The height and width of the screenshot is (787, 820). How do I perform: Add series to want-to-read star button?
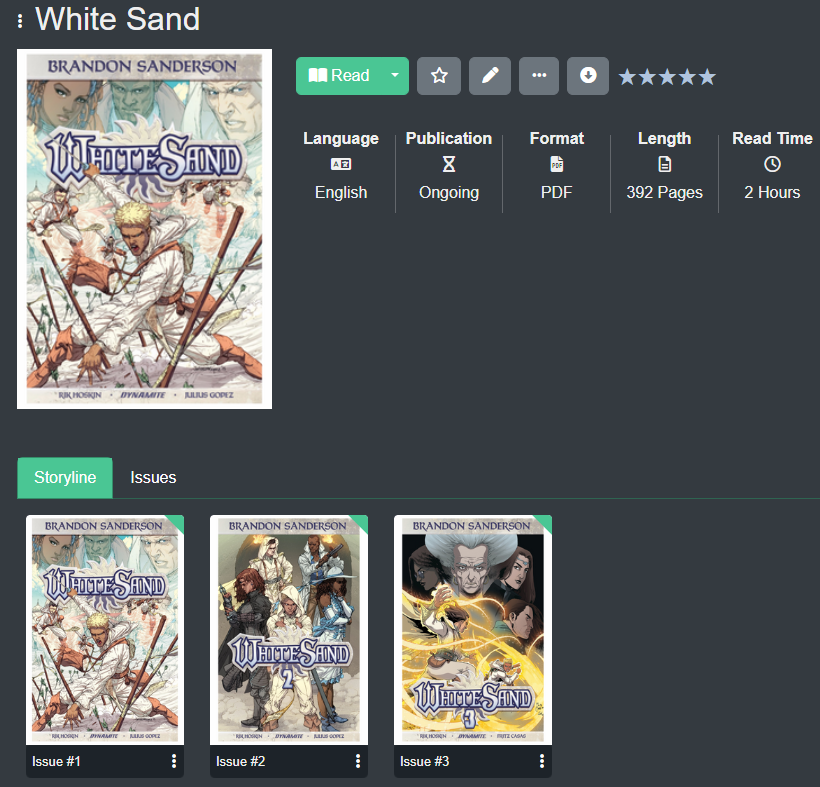point(439,76)
